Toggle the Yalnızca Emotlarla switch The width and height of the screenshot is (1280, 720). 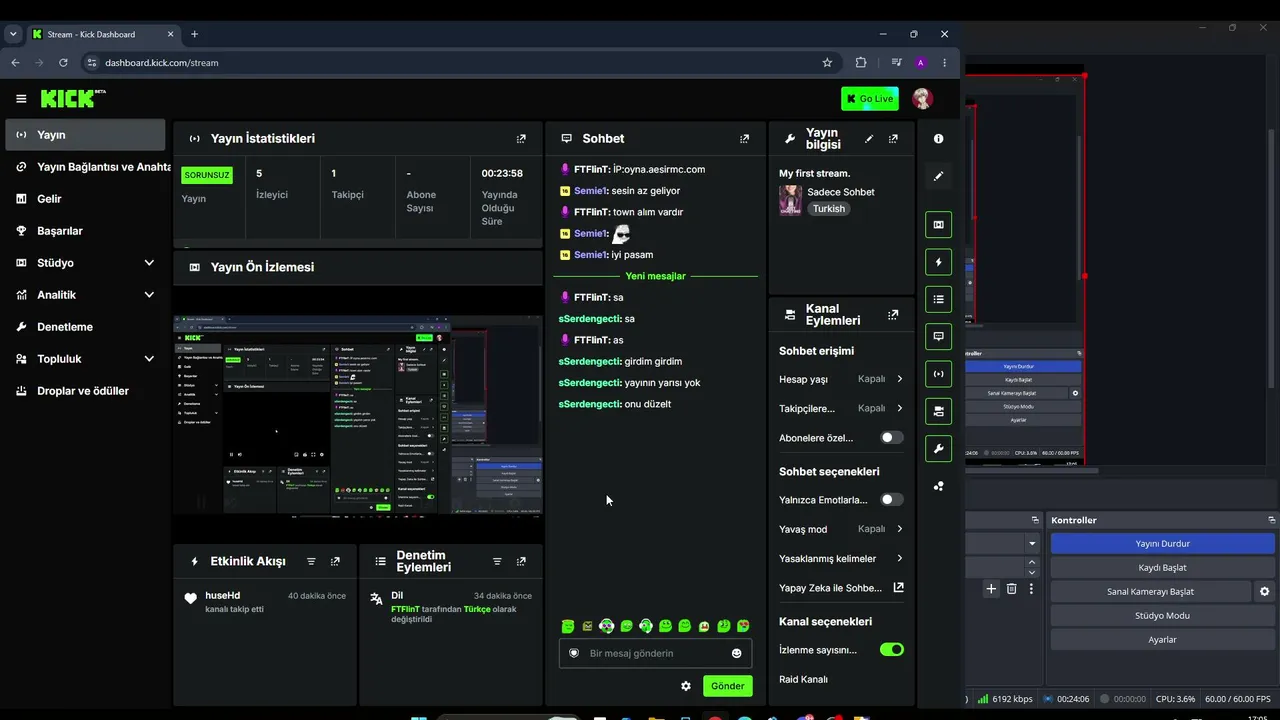click(891, 500)
